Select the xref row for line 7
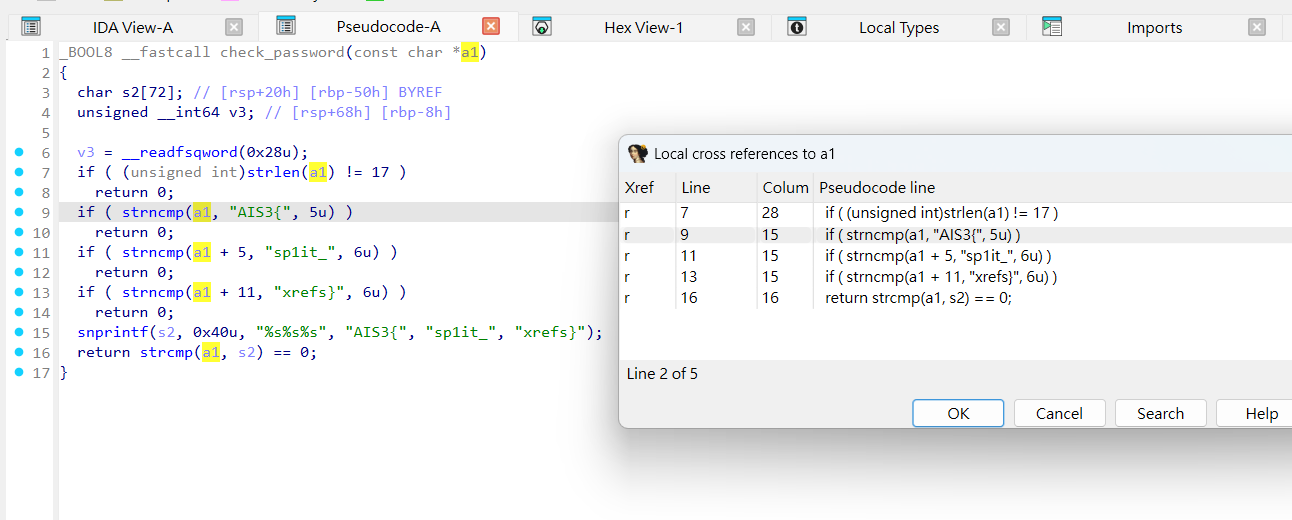 tap(956, 212)
